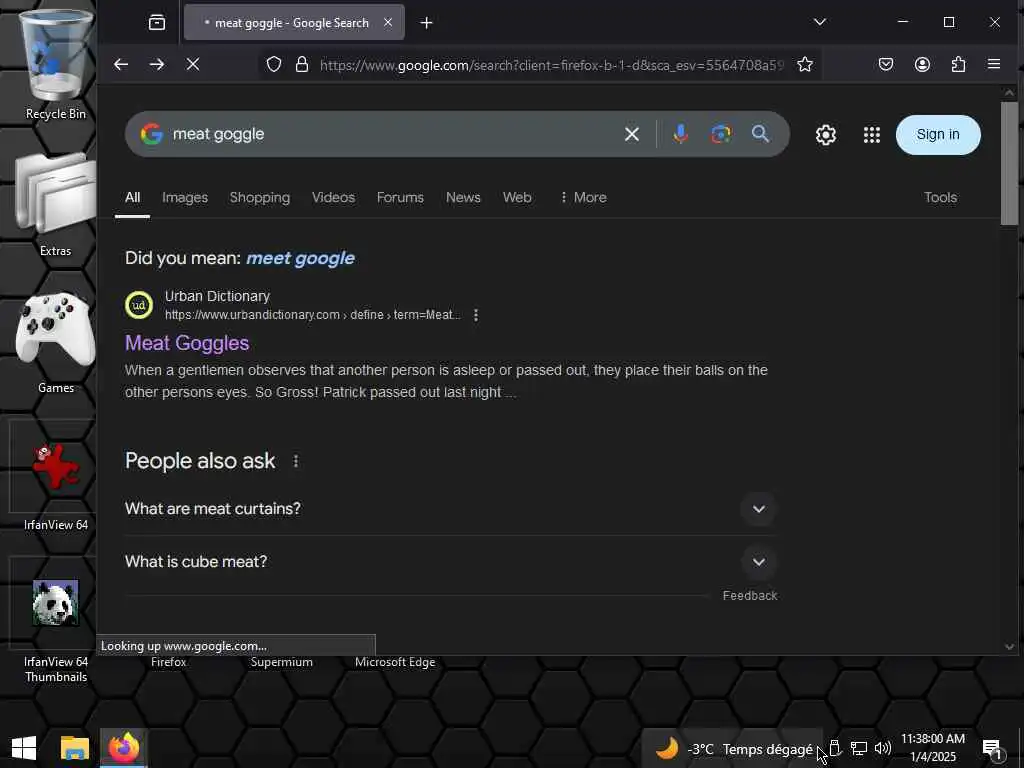This screenshot has height=768, width=1024.
Task: Switch to Videos results tab
Action: click(x=333, y=197)
